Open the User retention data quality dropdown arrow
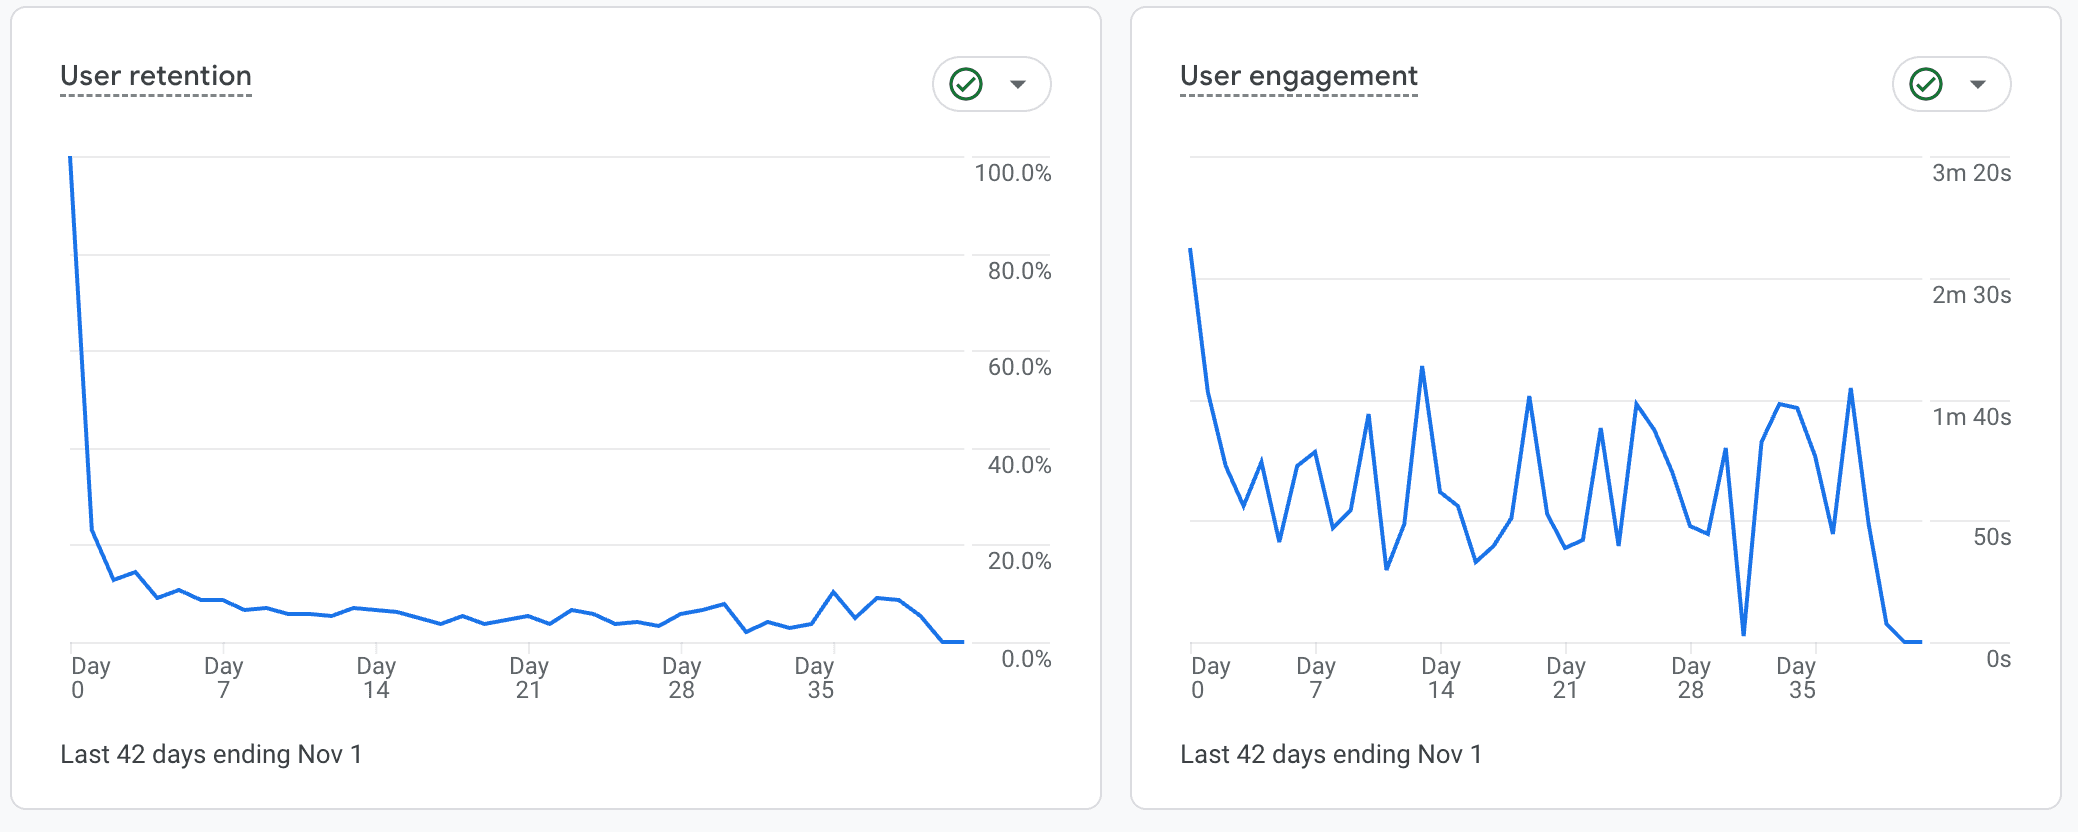The width and height of the screenshot is (2078, 832). (x=1018, y=84)
